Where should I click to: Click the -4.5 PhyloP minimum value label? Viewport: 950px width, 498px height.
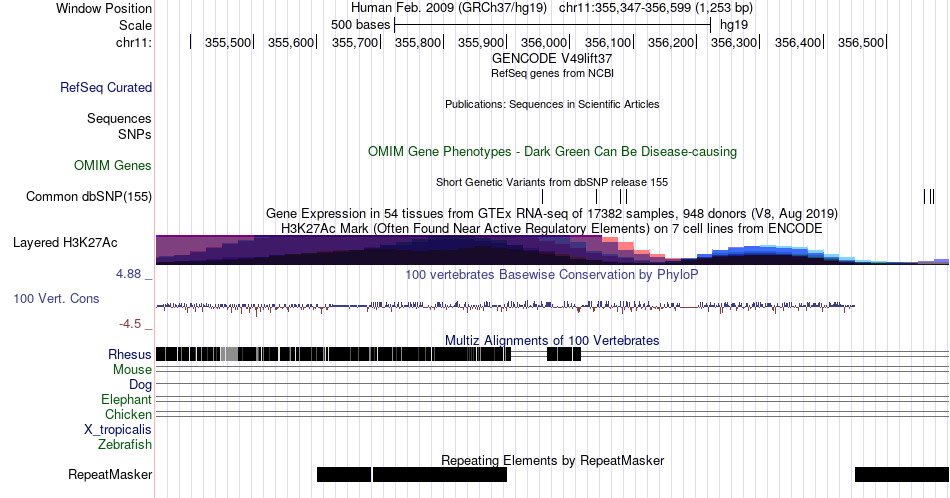coord(130,324)
